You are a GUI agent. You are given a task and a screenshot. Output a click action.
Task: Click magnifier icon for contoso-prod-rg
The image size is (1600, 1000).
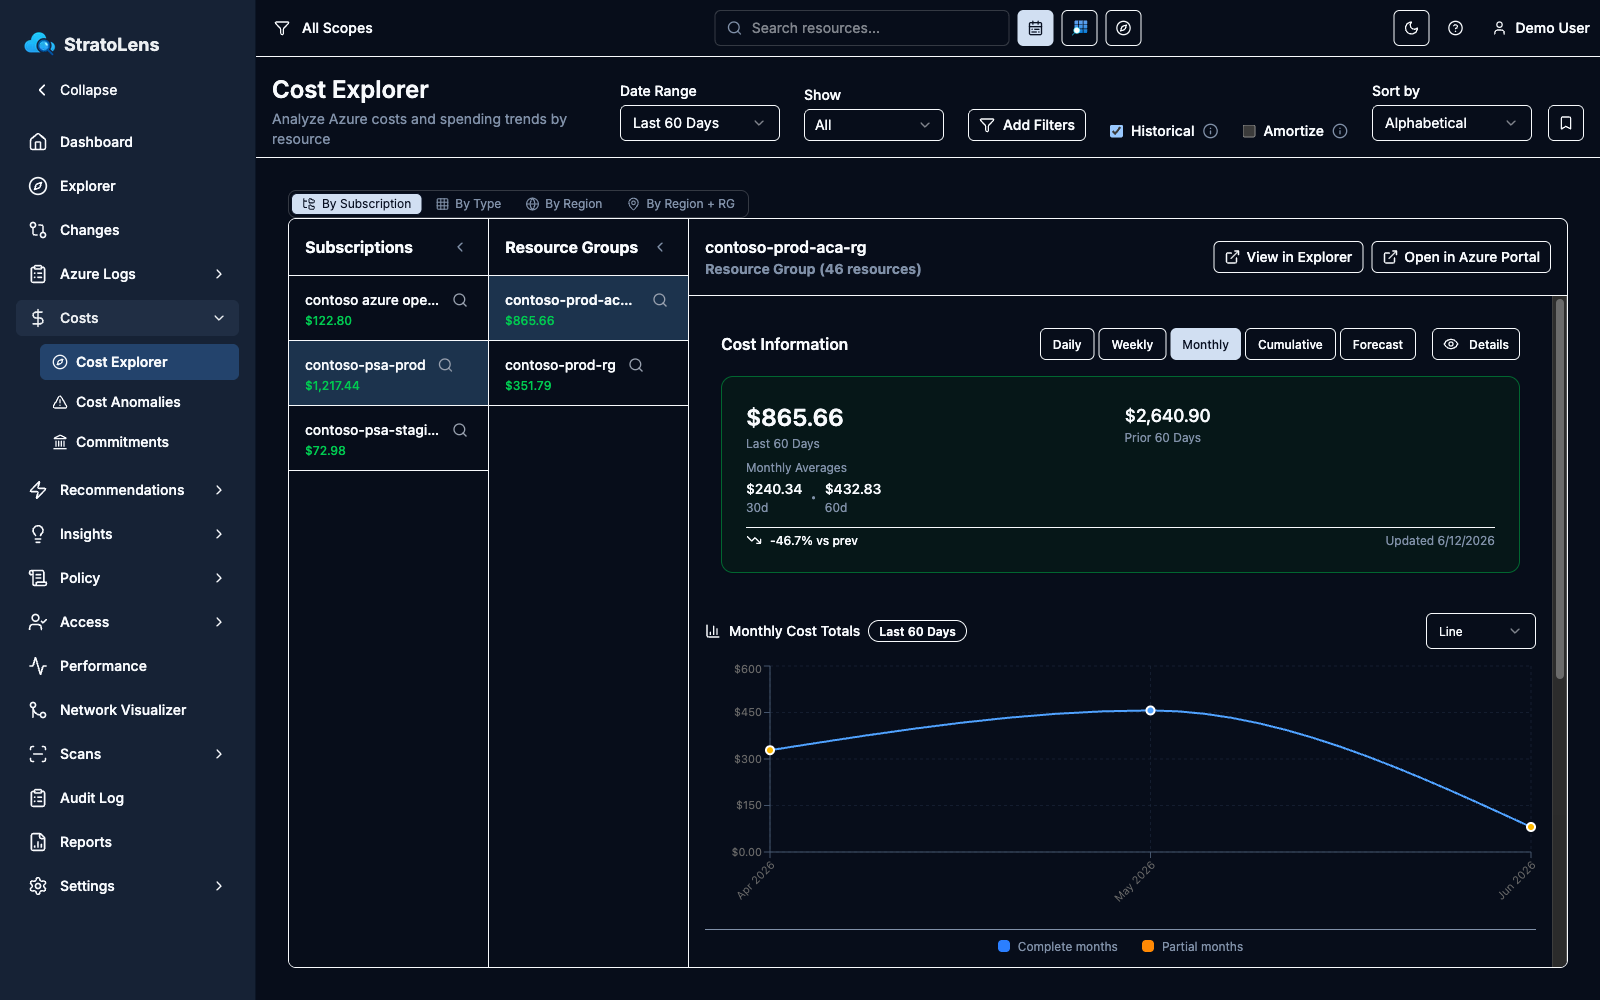point(636,365)
